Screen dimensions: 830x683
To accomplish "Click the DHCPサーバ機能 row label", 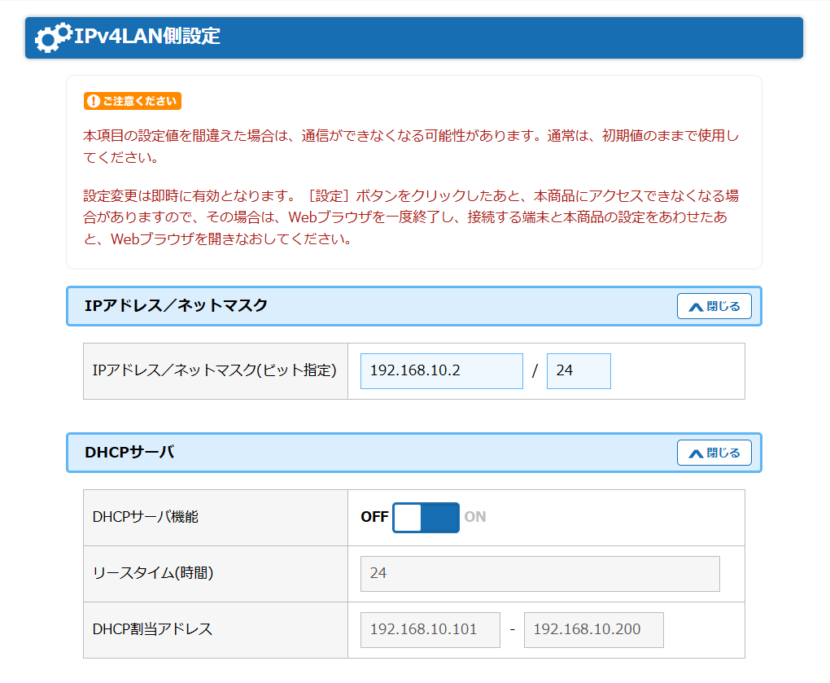I will point(145,517).
